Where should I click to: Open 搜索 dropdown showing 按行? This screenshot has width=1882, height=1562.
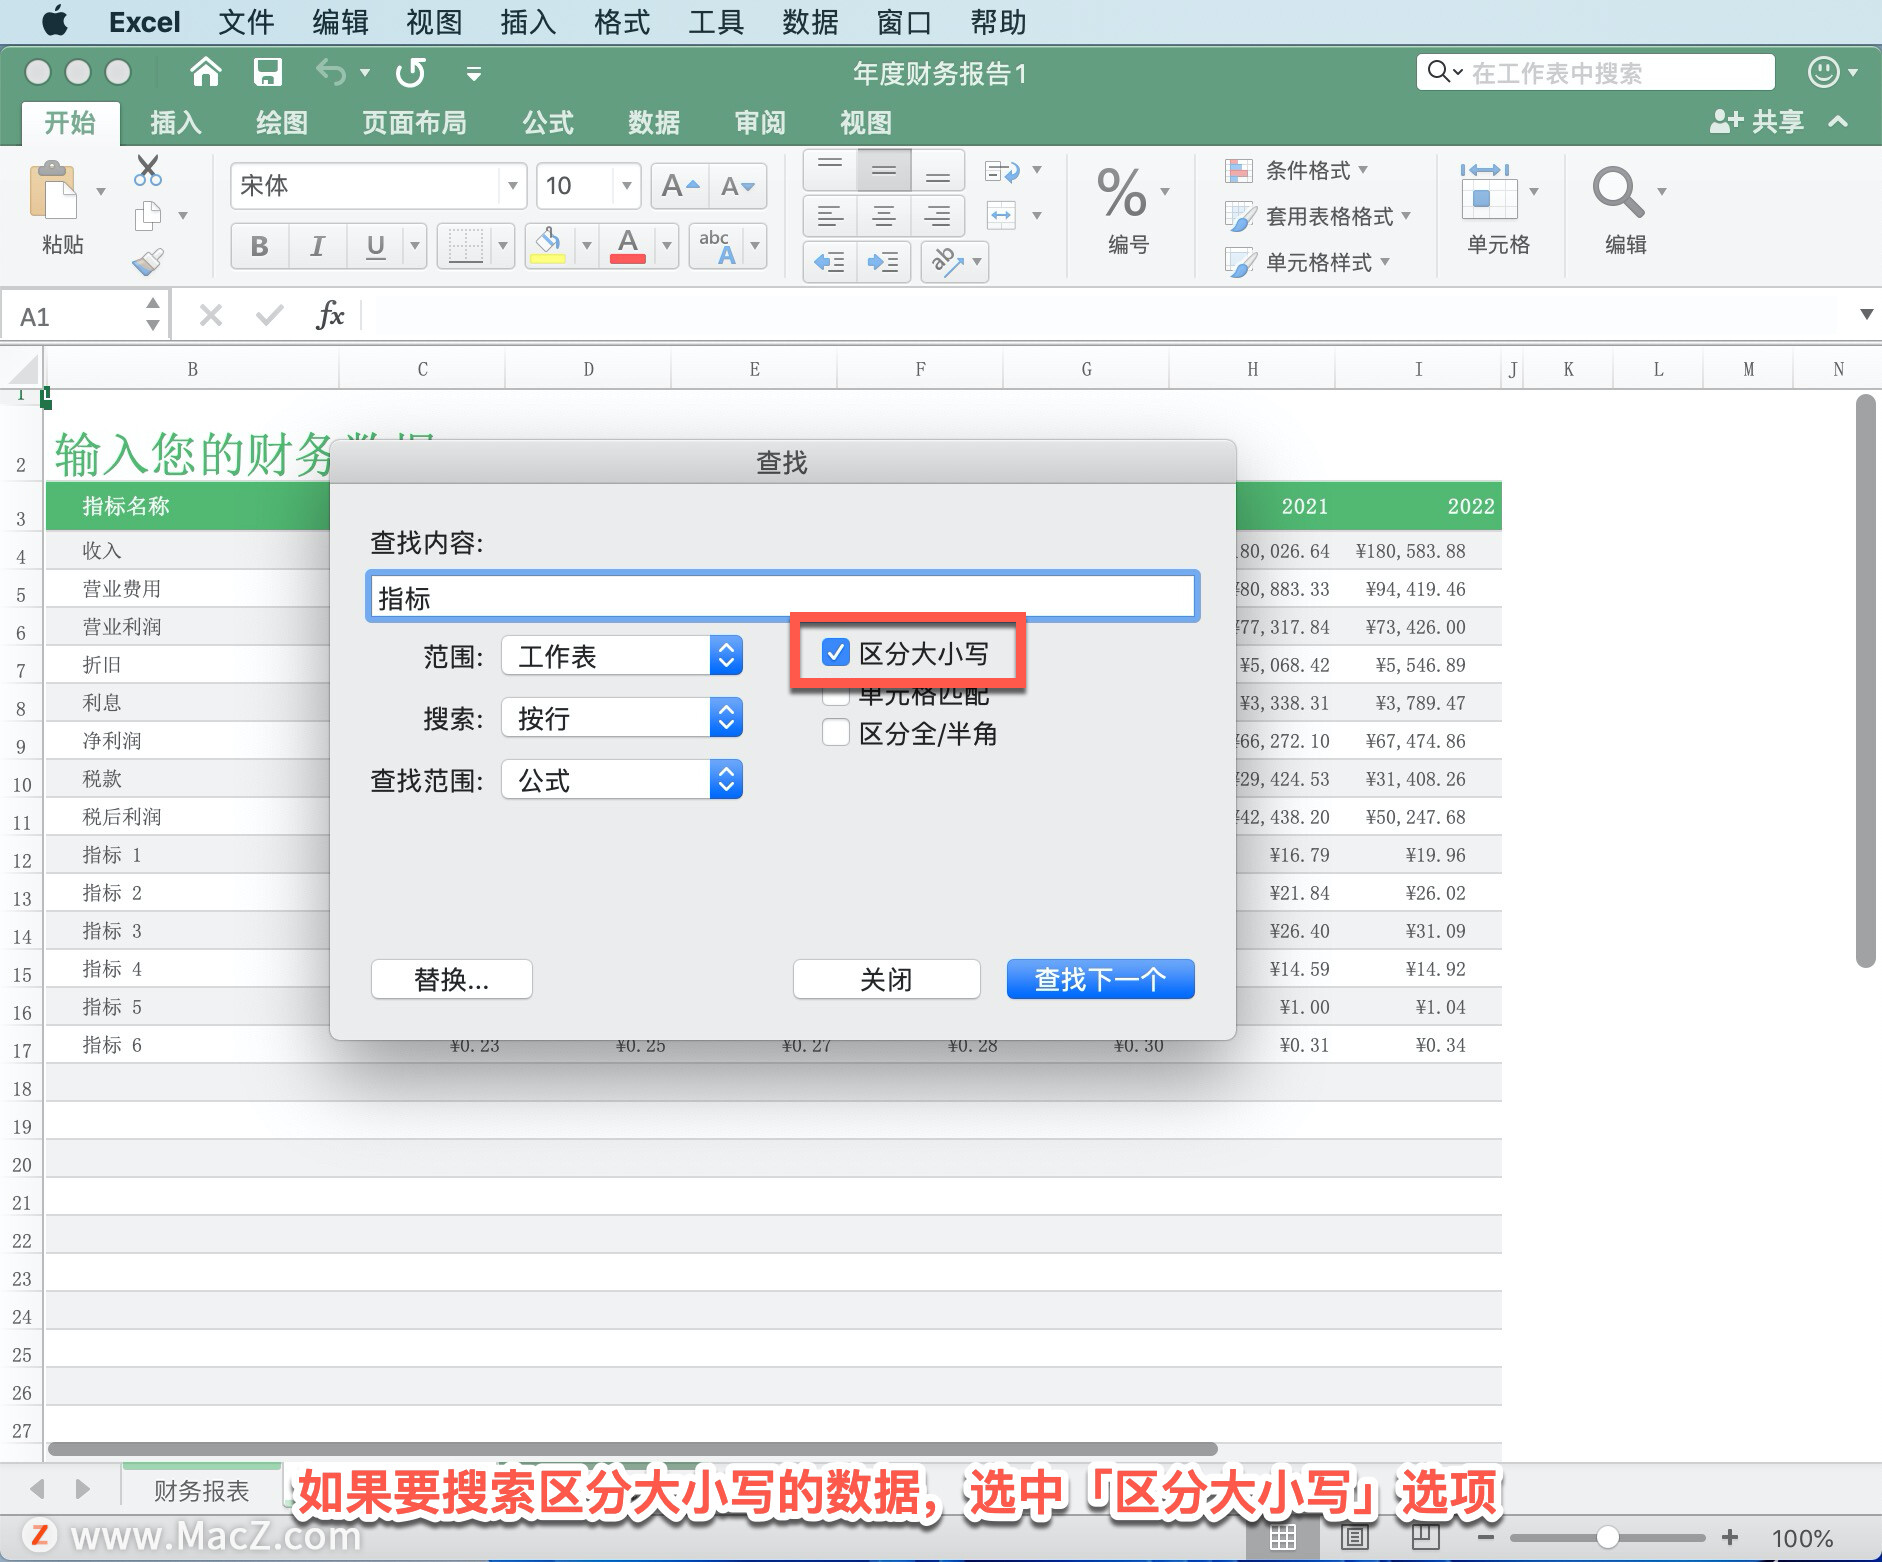622,718
